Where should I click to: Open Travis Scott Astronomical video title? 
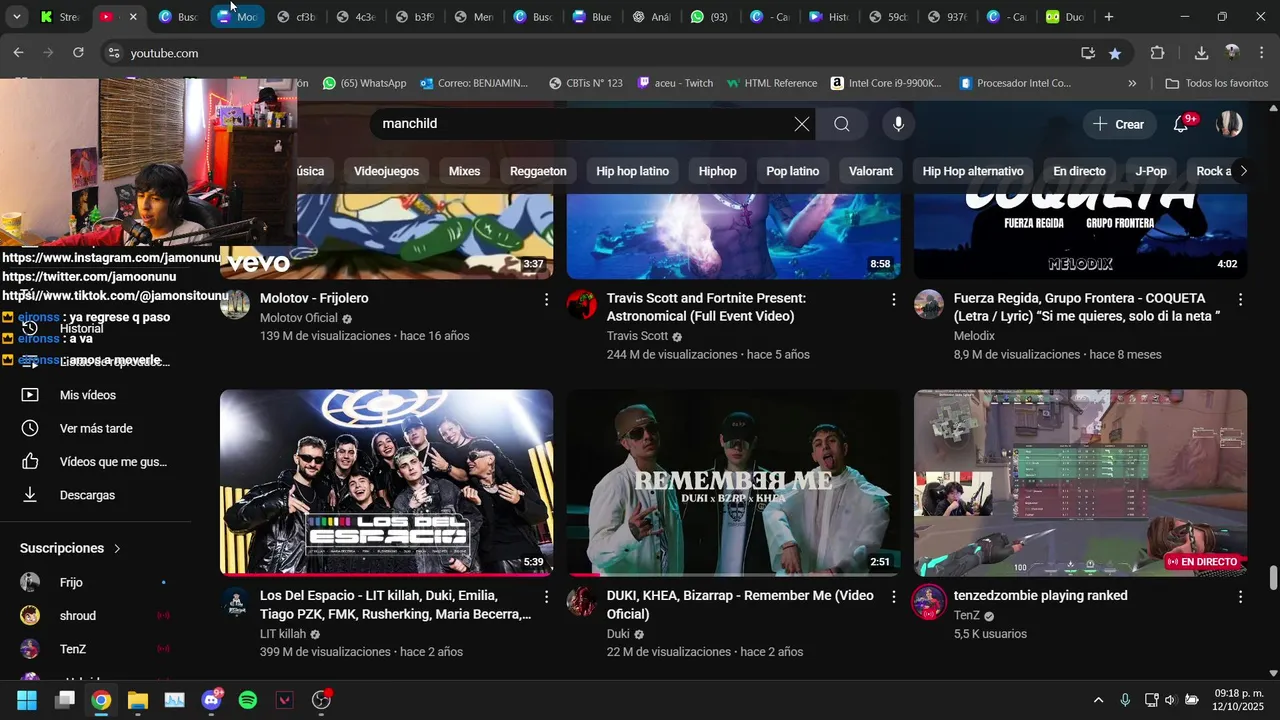coord(706,307)
